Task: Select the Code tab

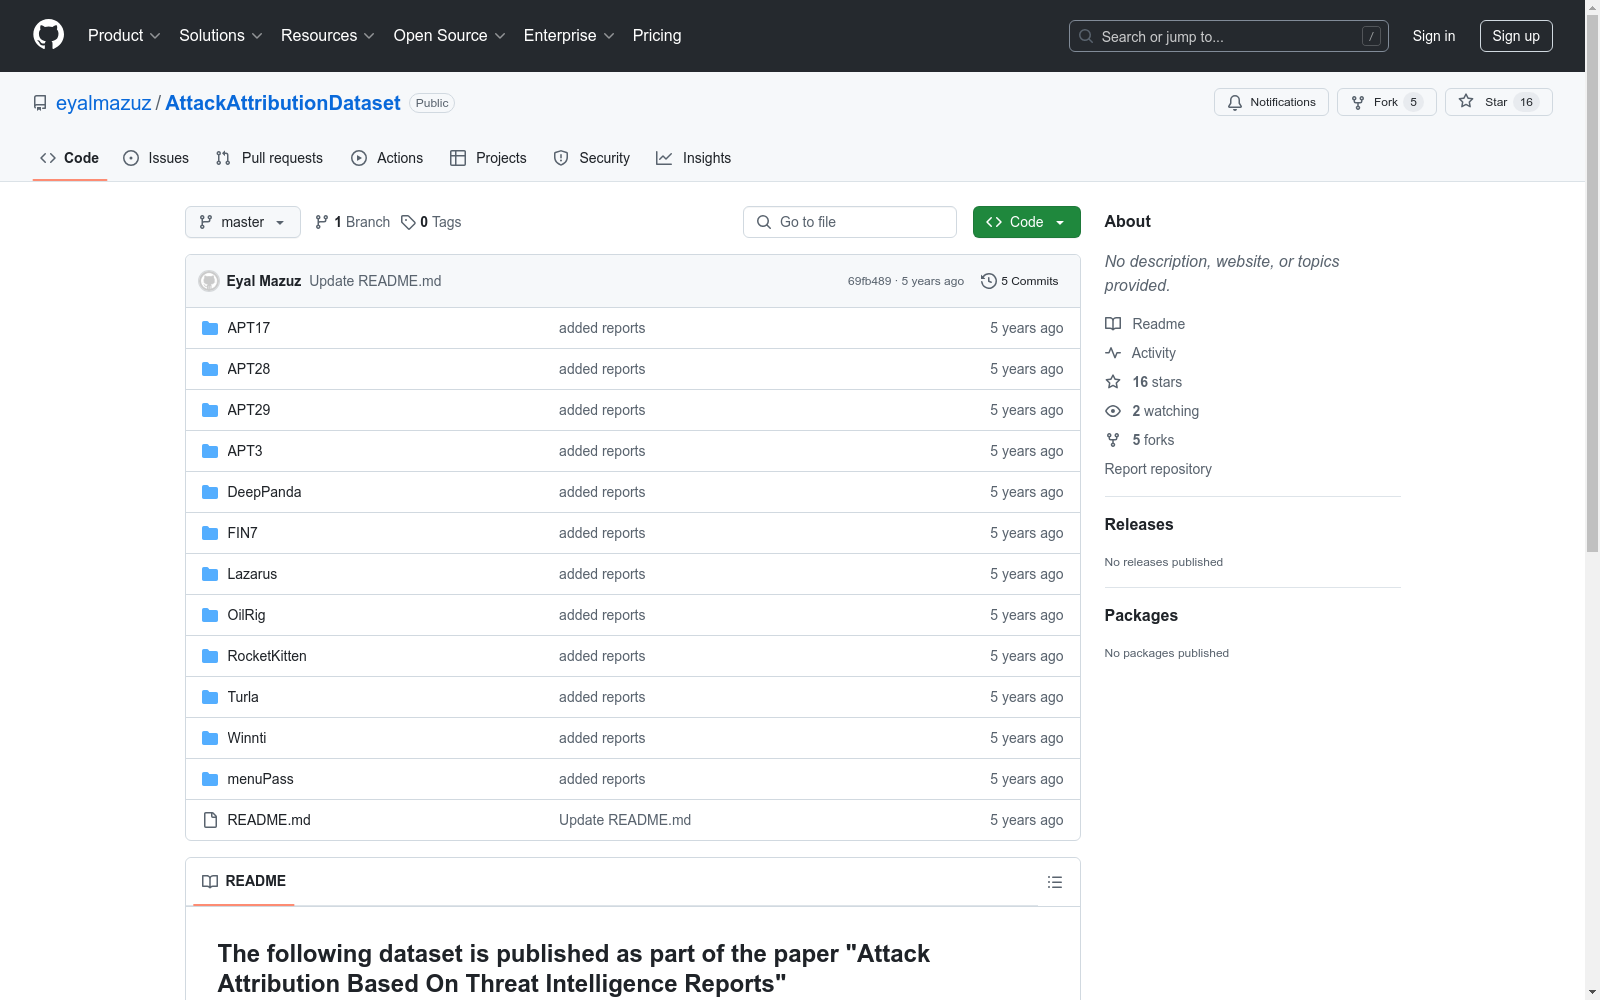Action: point(70,158)
